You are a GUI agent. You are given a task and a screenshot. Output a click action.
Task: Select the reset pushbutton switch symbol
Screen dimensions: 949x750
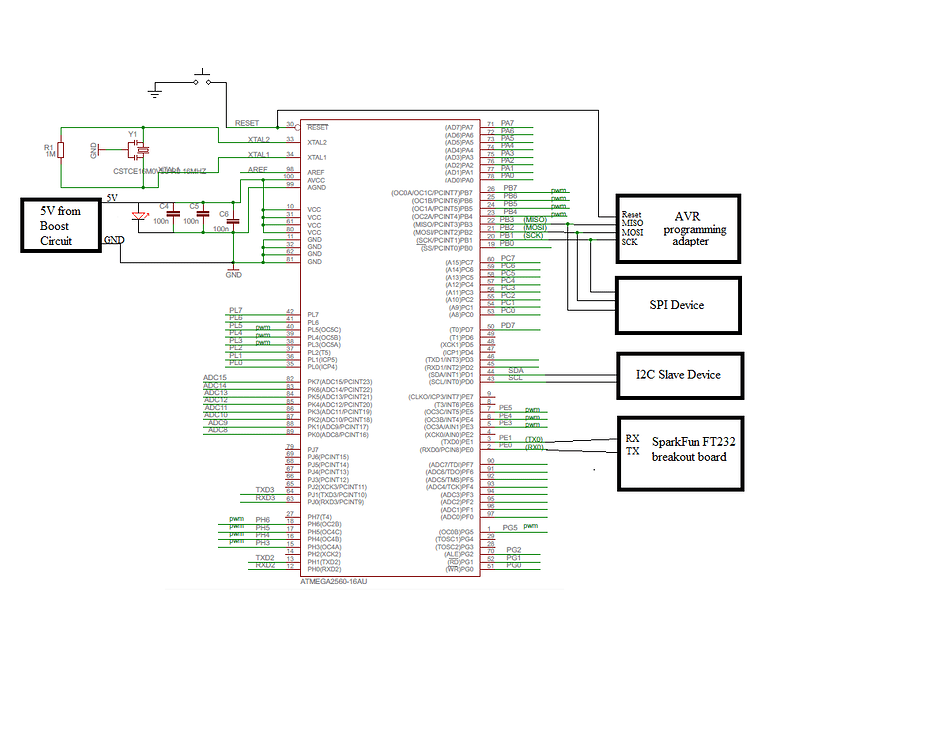pyautogui.click(x=200, y=75)
